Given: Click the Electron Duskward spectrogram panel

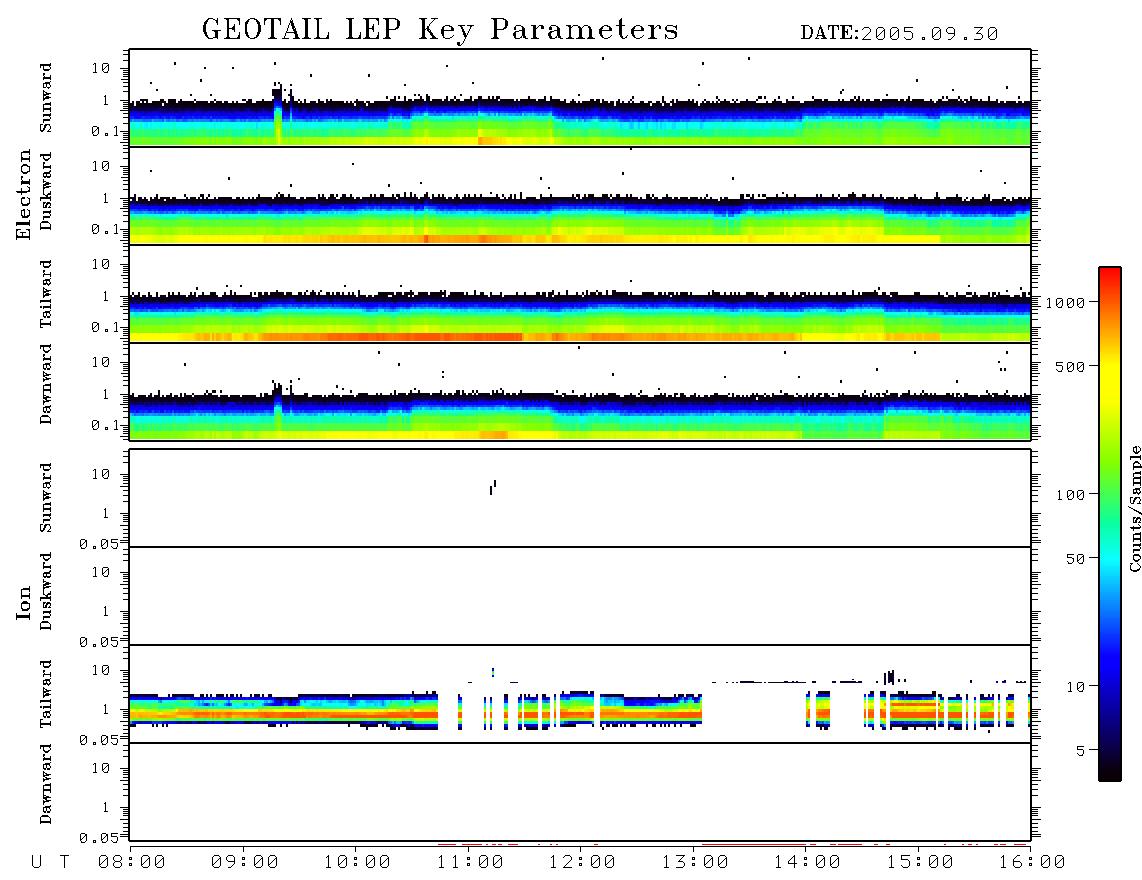Looking at the screenshot, I should click(580, 195).
